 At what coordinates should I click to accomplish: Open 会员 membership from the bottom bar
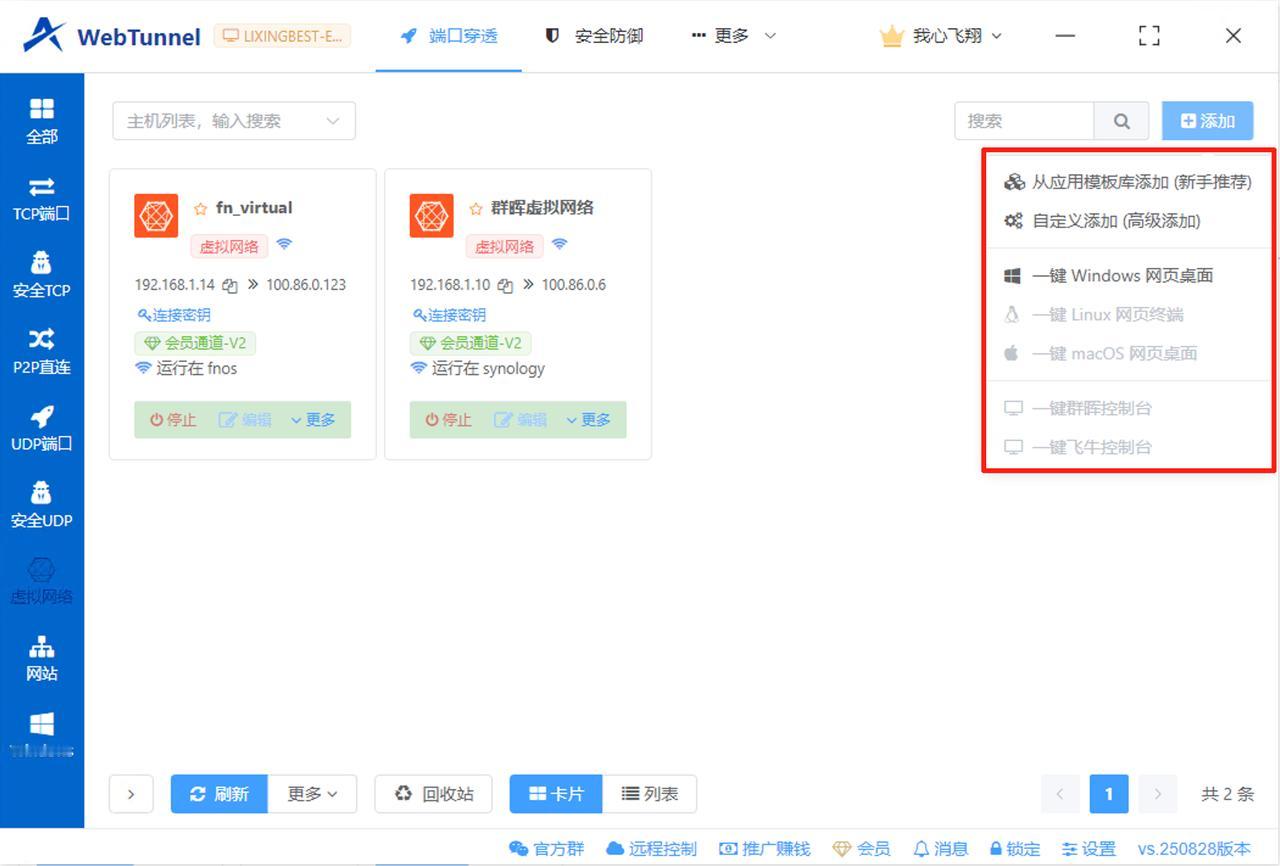[x=864, y=848]
